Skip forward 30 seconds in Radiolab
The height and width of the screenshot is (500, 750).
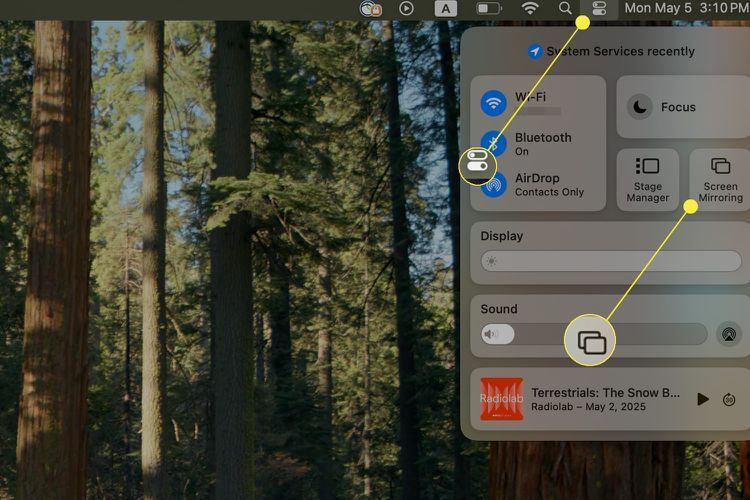tap(730, 399)
